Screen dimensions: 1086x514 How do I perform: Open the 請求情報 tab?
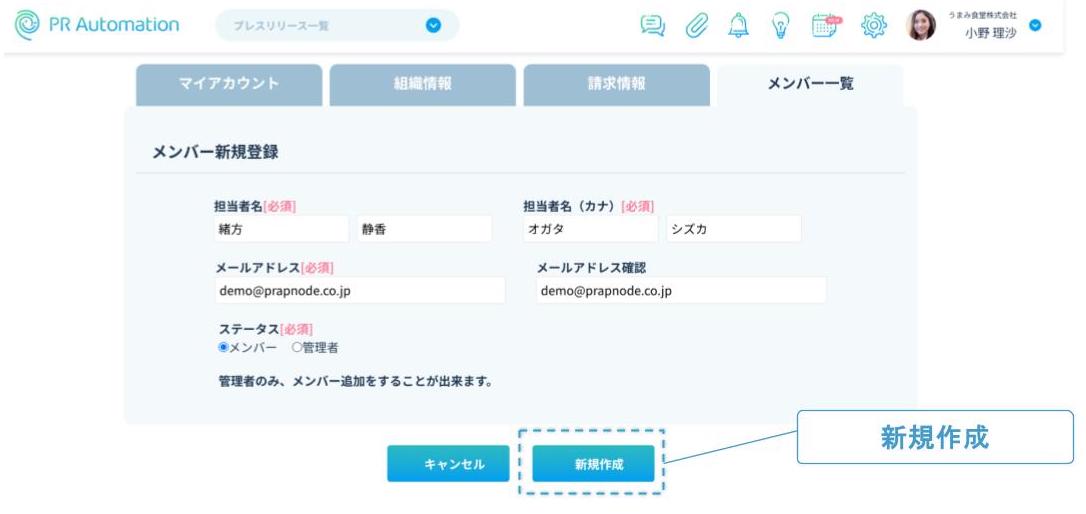616,85
